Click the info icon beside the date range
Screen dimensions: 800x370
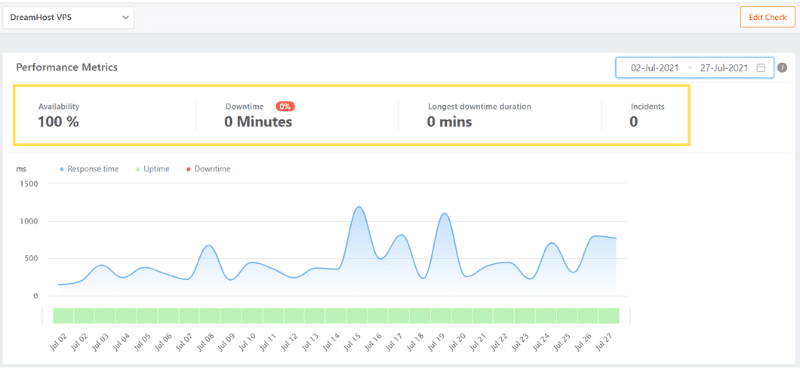(x=782, y=67)
